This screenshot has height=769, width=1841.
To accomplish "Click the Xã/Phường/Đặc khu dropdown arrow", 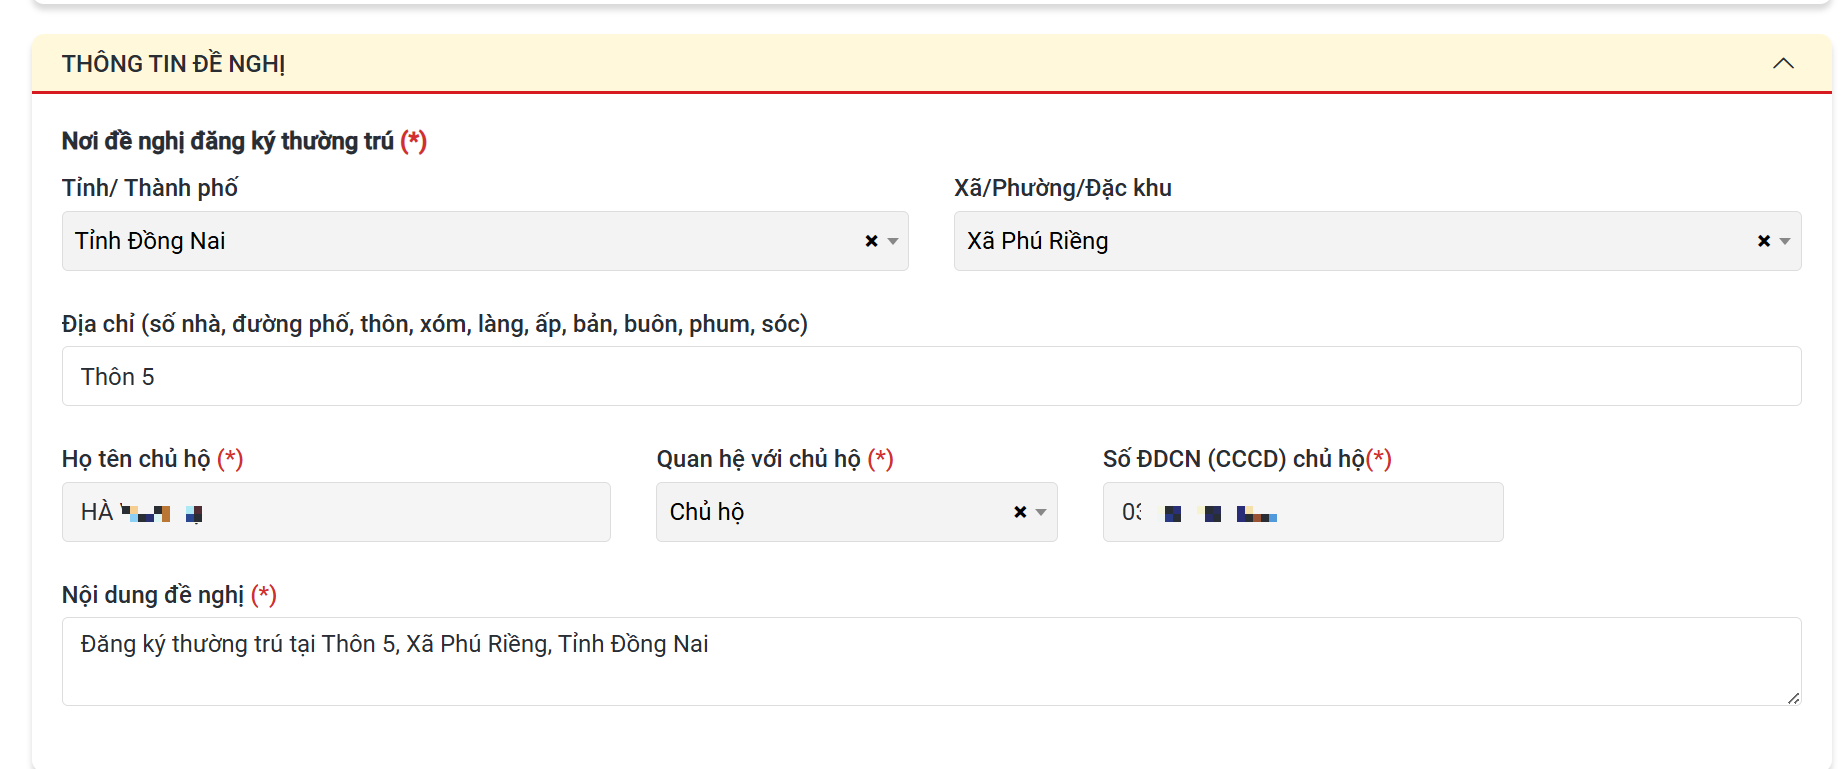I will [x=1785, y=241].
